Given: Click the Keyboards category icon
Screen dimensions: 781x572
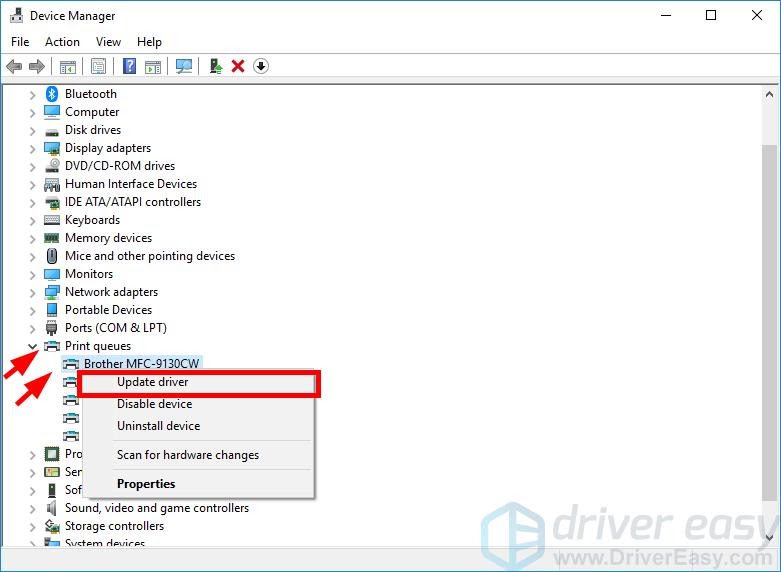Looking at the screenshot, I should coord(52,220).
